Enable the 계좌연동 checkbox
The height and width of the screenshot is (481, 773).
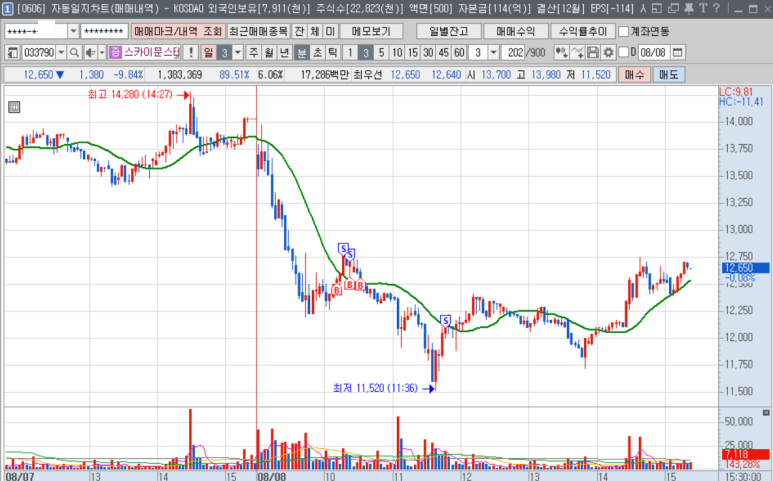(x=624, y=31)
